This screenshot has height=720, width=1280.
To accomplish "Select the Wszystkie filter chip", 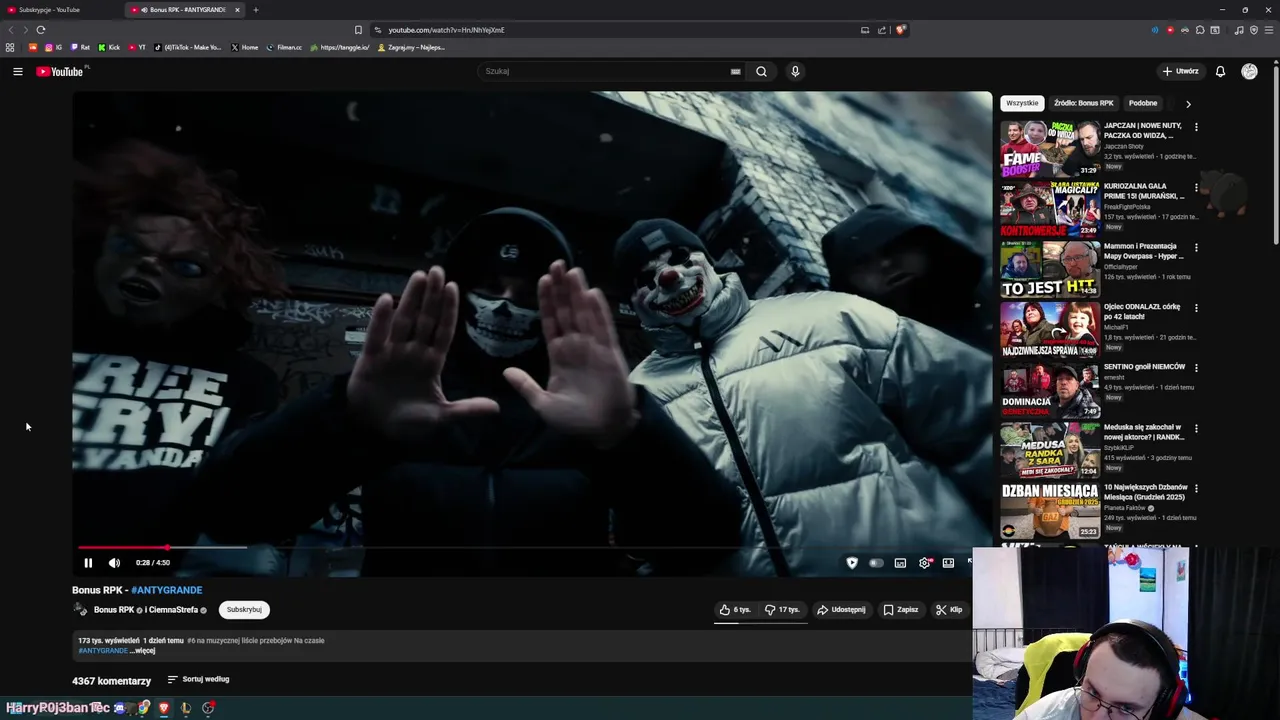I will 1022,103.
